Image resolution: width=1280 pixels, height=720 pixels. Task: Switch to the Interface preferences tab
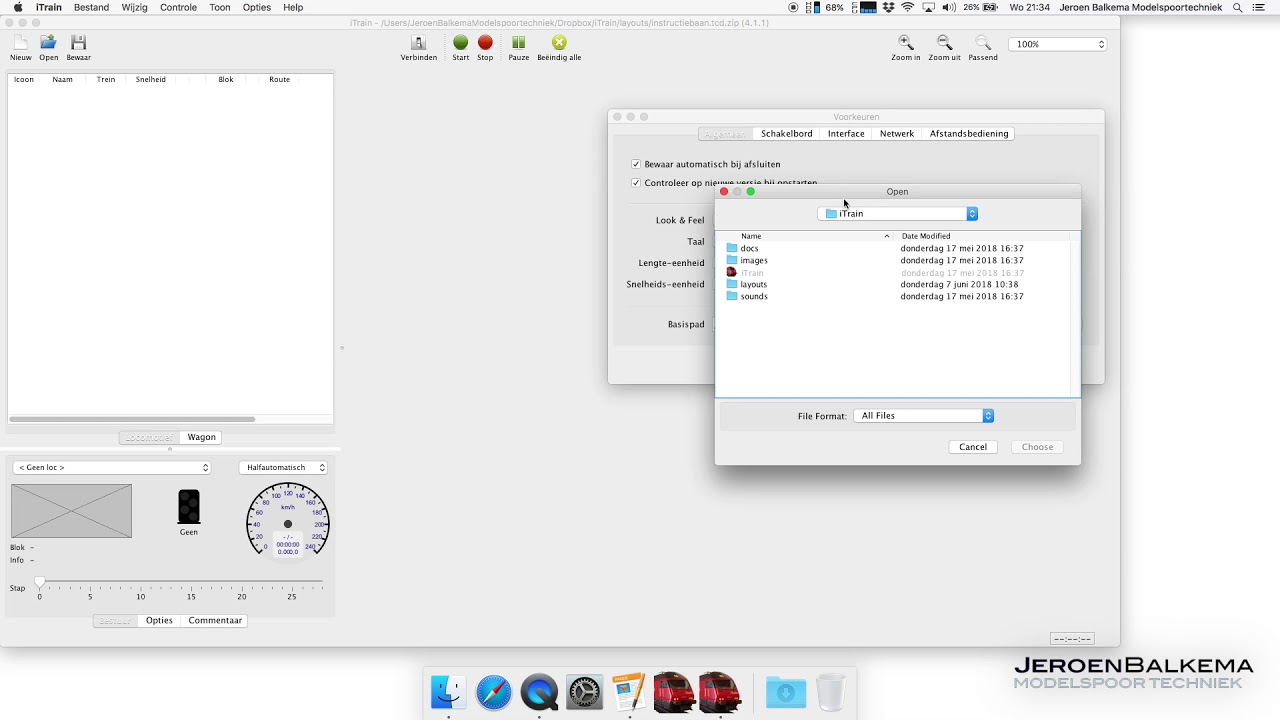click(846, 133)
